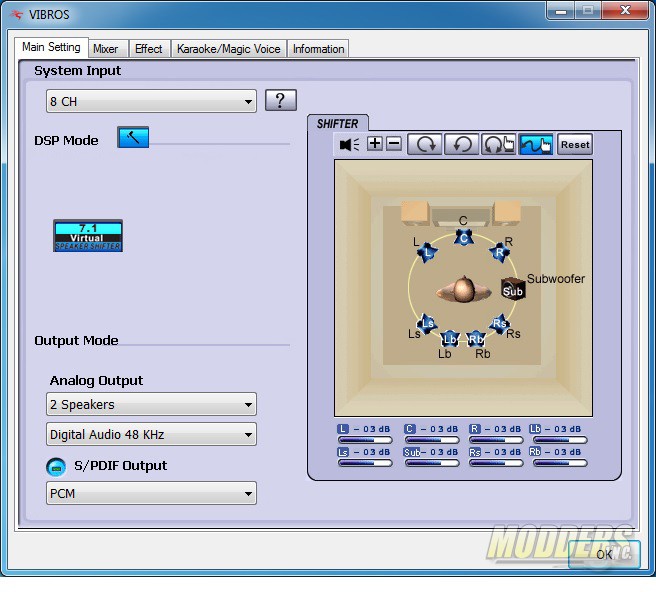Adjust the L channel volume slider
656x592 pixels.
click(365, 440)
